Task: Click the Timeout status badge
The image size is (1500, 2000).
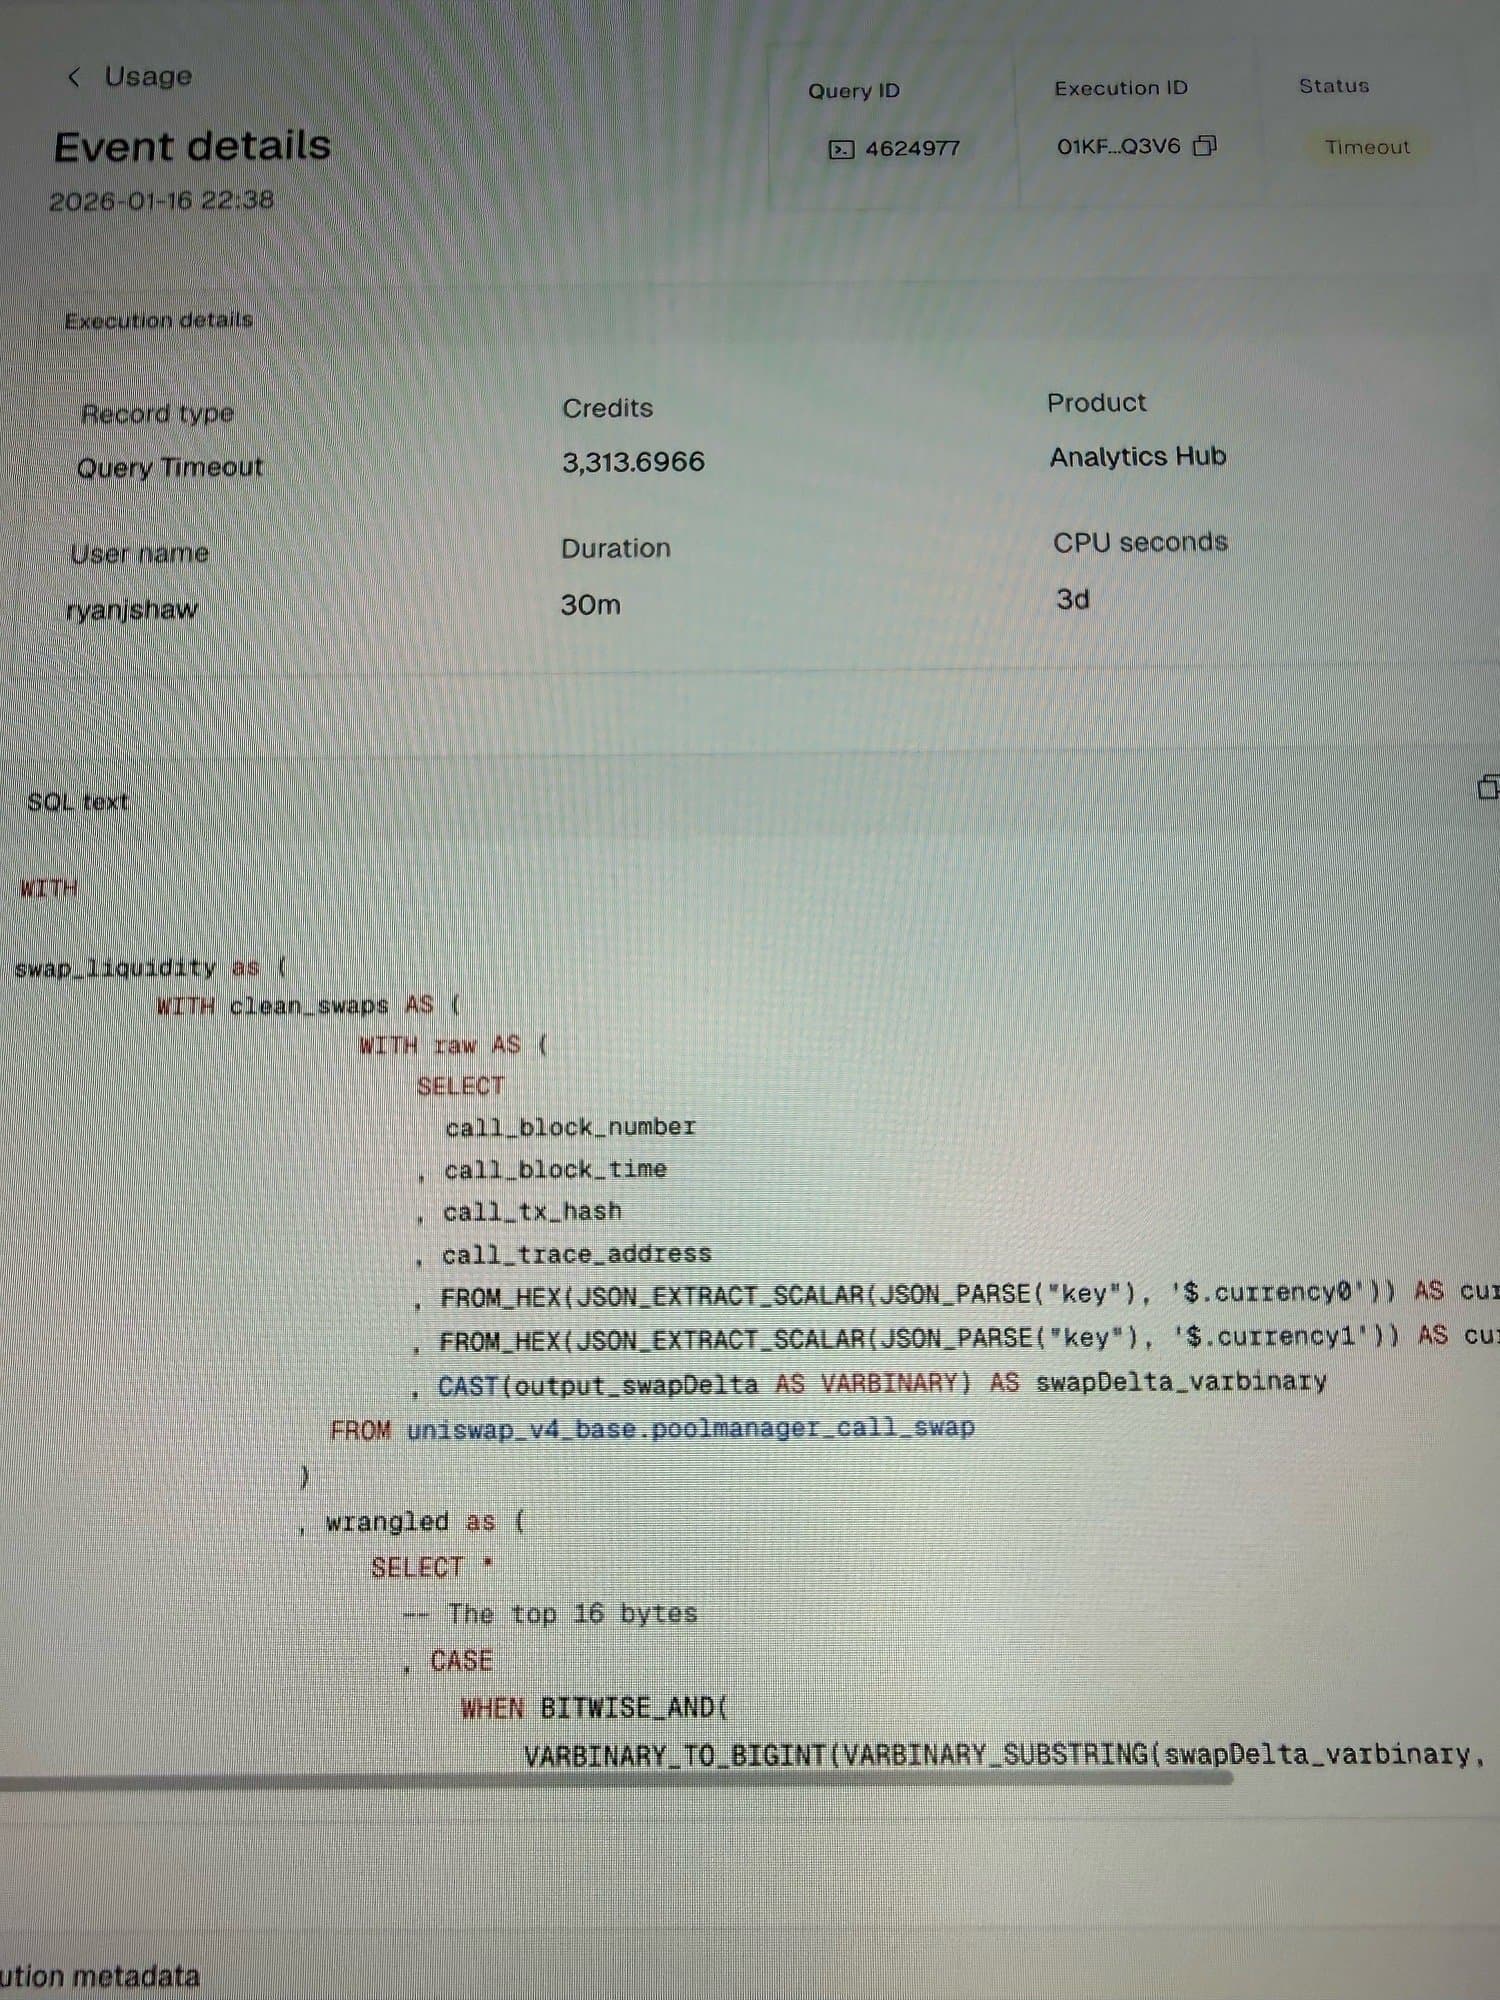Action: pos(1366,147)
